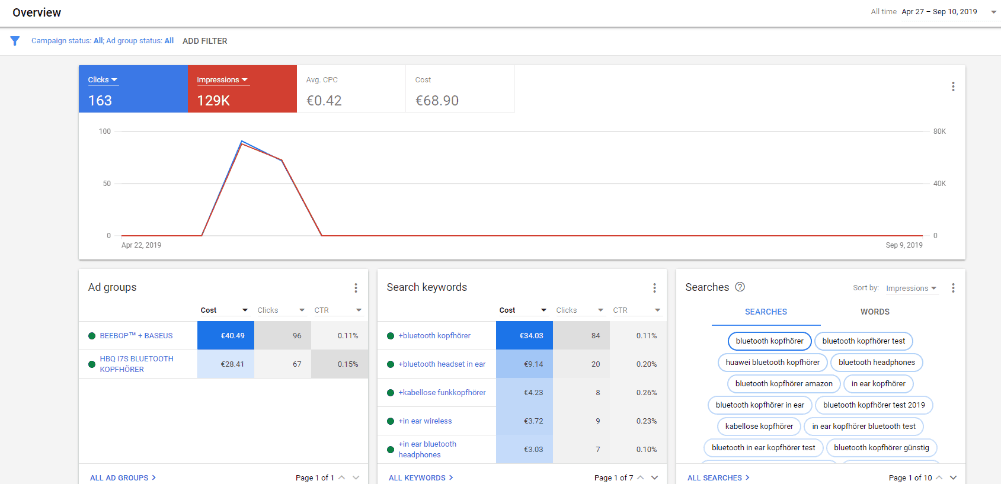
Task: Open CTR column dropdown in Ad groups
Action: (x=359, y=310)
